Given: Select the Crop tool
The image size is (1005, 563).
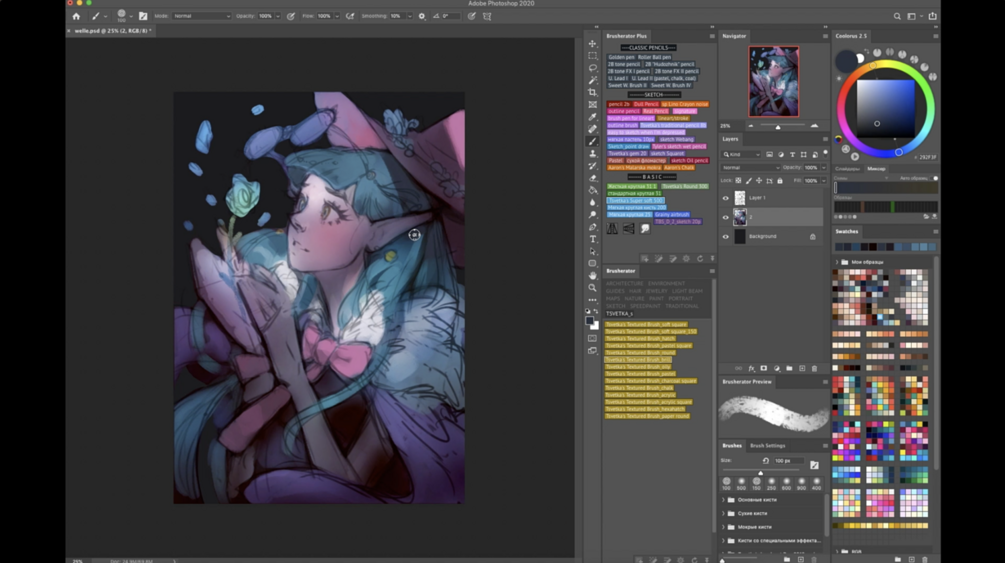Looking at the screenshot, I should tap(592, 92).
